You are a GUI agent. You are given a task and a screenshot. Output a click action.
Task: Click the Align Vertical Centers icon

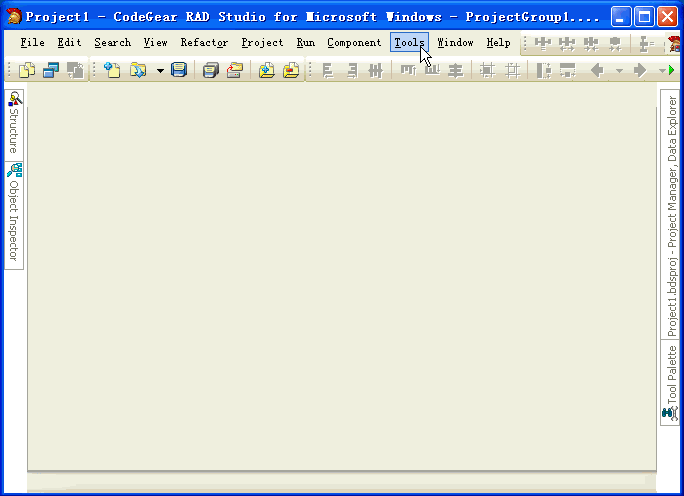click(456, 70)
